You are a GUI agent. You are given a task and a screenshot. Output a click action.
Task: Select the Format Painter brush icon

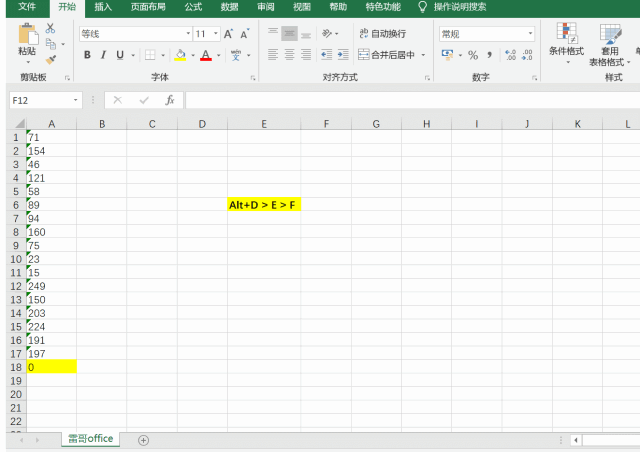51,59
